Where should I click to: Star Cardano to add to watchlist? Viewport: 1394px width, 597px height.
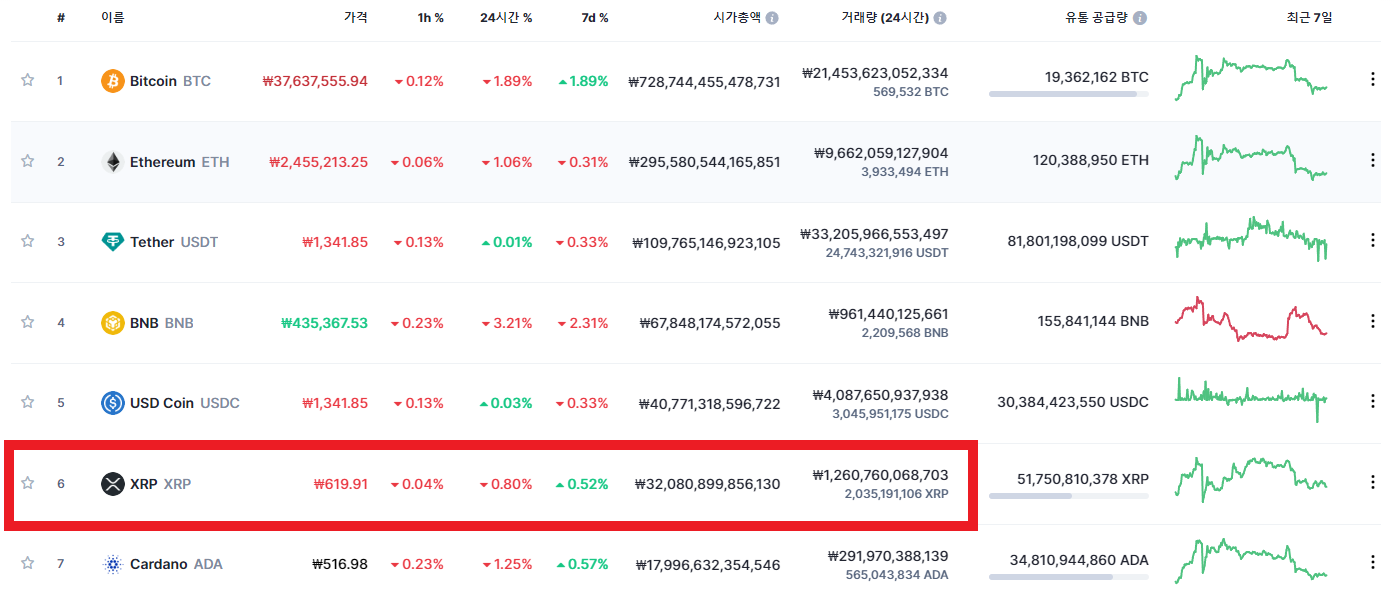click(27, 563)
